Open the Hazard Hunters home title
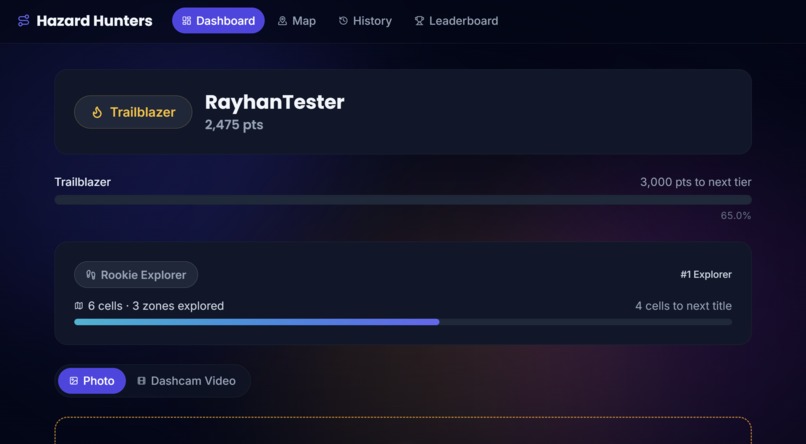This screenshot has height=444, width=806. click(95, 21)
